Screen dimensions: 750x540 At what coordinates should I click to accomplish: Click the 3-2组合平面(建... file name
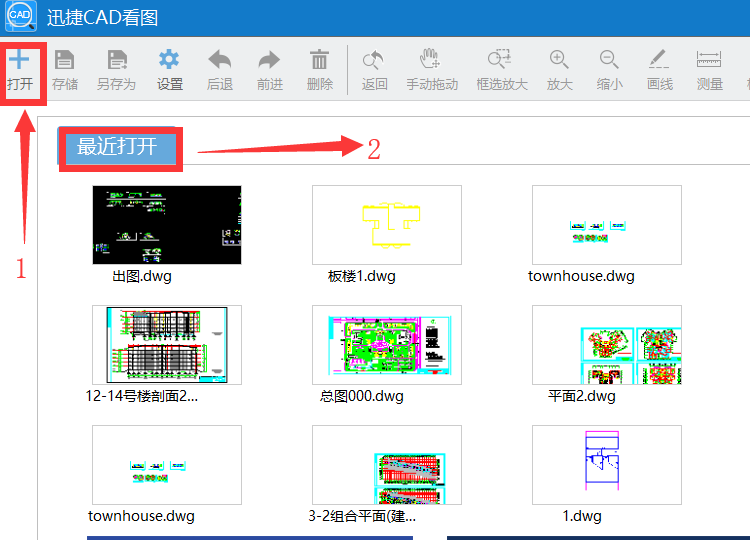(x=362, y=516)
